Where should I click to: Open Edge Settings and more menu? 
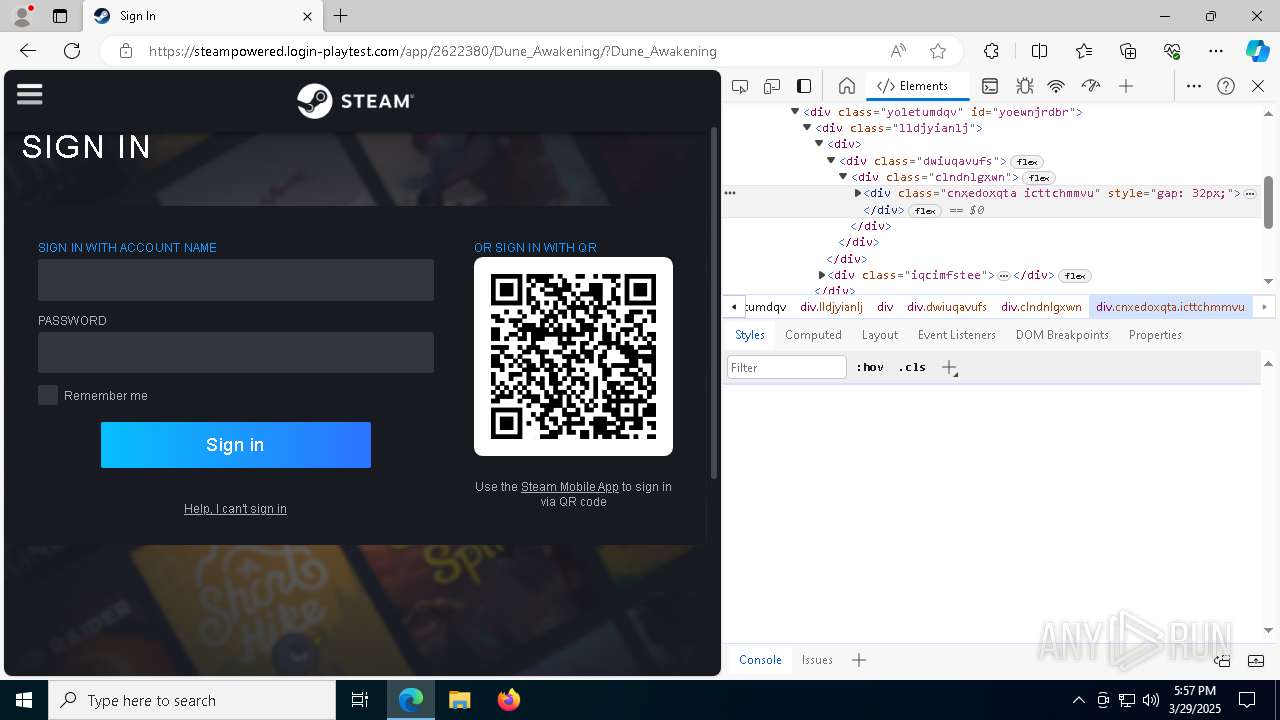(1216, 51)
